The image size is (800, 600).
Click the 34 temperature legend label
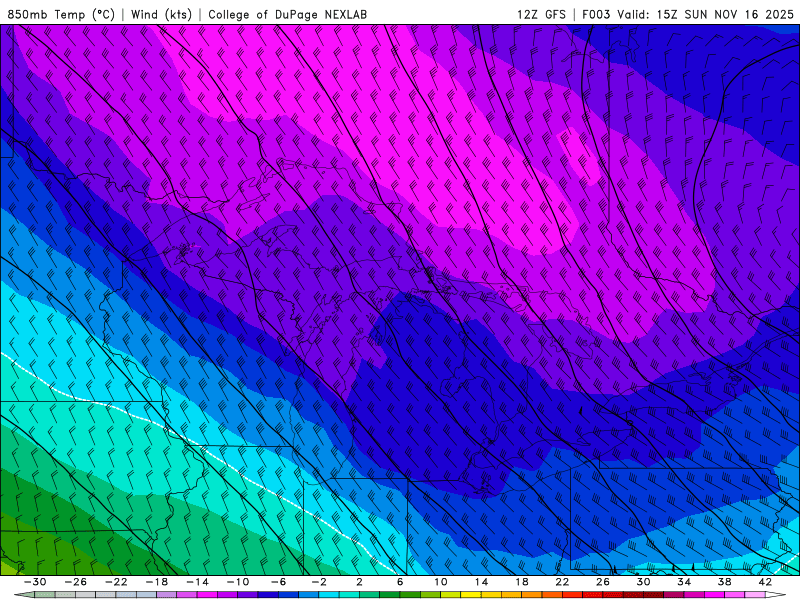click(x=684, y=582)
